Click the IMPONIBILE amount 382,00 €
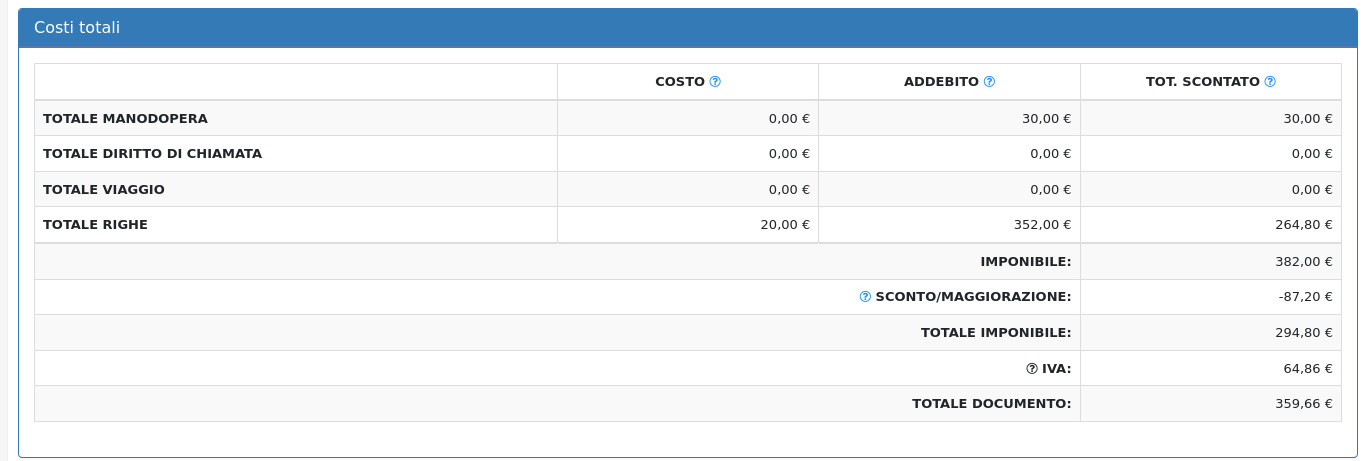 pyautogui.click(x=1304, y=262)
